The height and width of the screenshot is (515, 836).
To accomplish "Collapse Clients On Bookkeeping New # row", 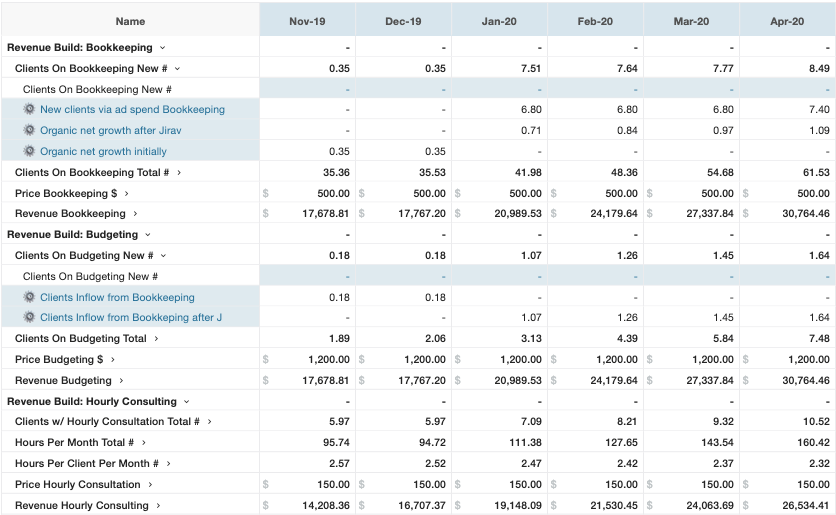I will tap(178, 68).
